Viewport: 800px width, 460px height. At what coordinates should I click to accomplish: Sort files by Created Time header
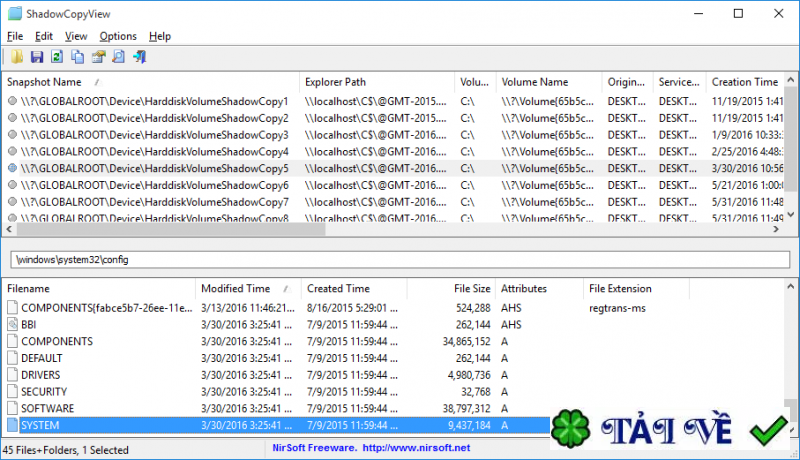[x=355, y=289]
